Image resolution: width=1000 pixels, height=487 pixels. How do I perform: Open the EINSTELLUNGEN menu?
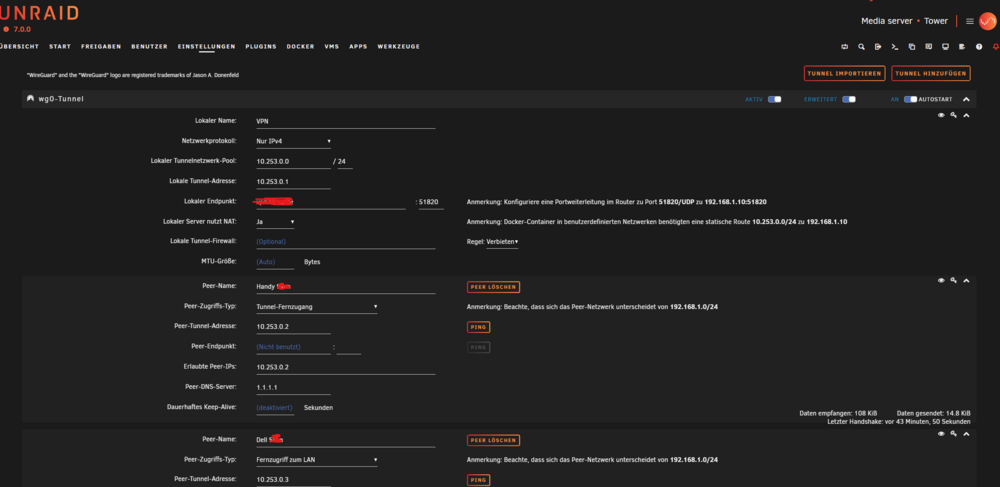pyautogui.click(x=206, y=47)
